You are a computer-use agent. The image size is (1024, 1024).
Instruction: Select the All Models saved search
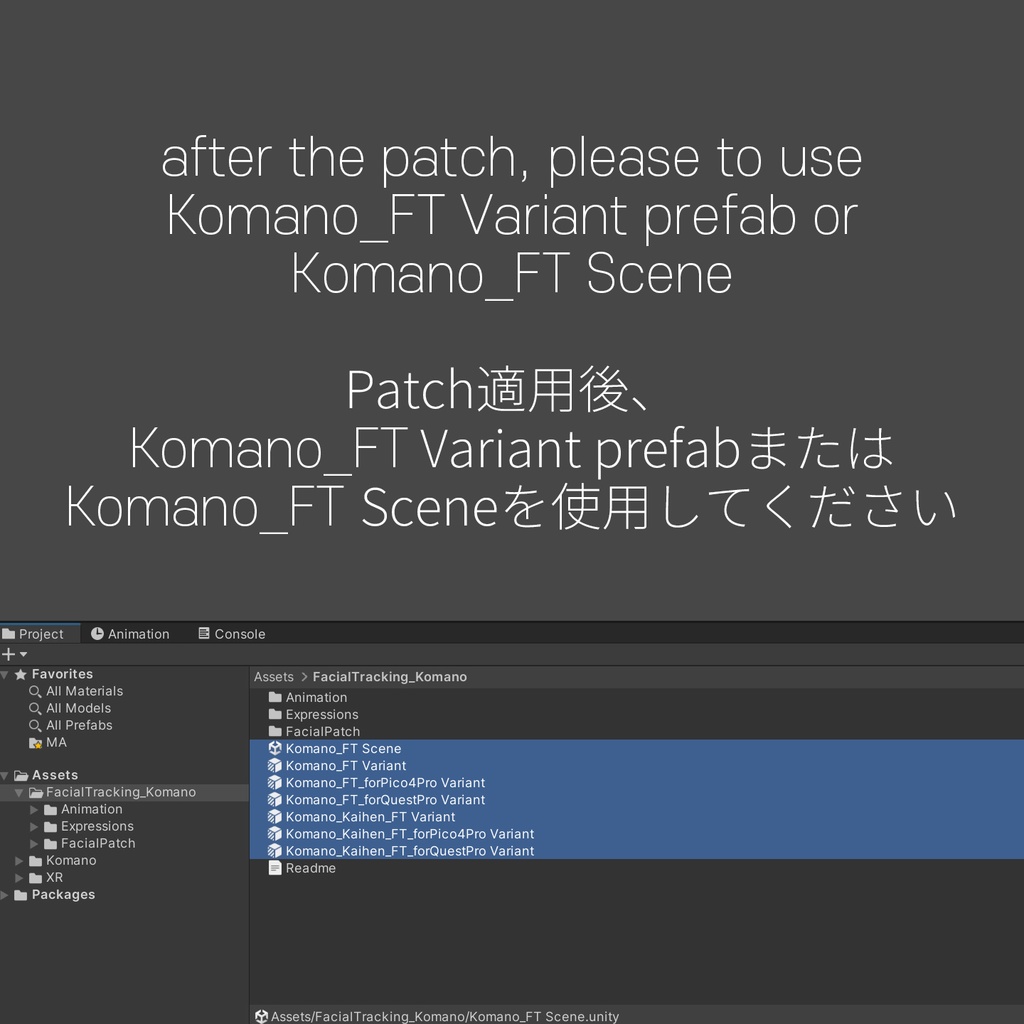coord(78,708)
